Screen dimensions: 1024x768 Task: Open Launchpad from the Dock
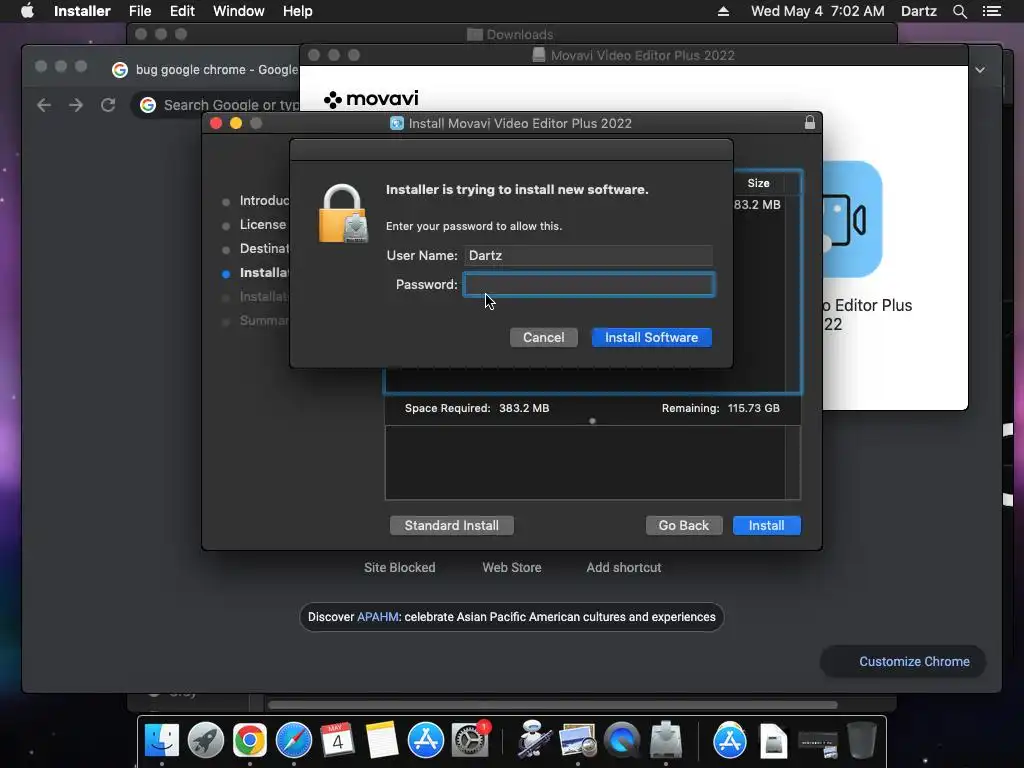pos(206,741)
